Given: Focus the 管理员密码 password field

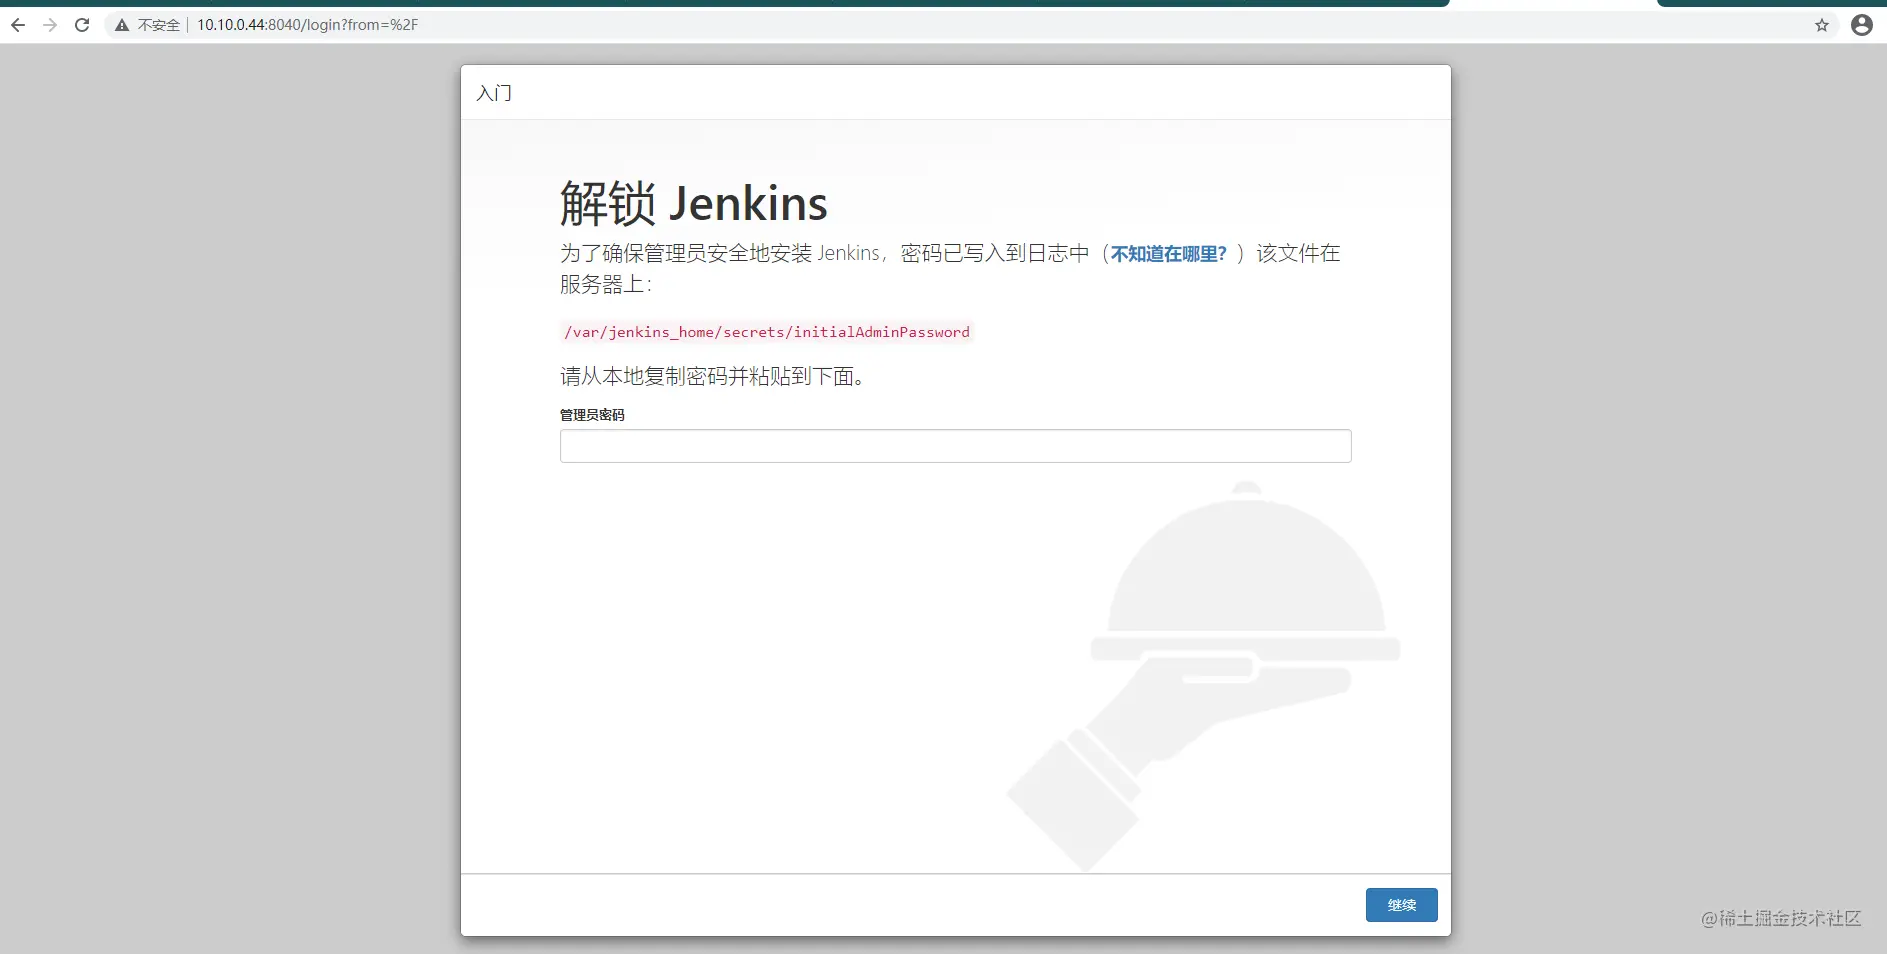Looking at the screenshot, I should pyautogui.click(x=955, y=446).
